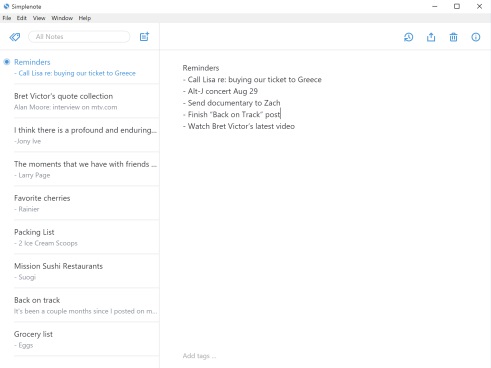Share the current note
The image size is (491, 368).
click(x=431, y=37)
